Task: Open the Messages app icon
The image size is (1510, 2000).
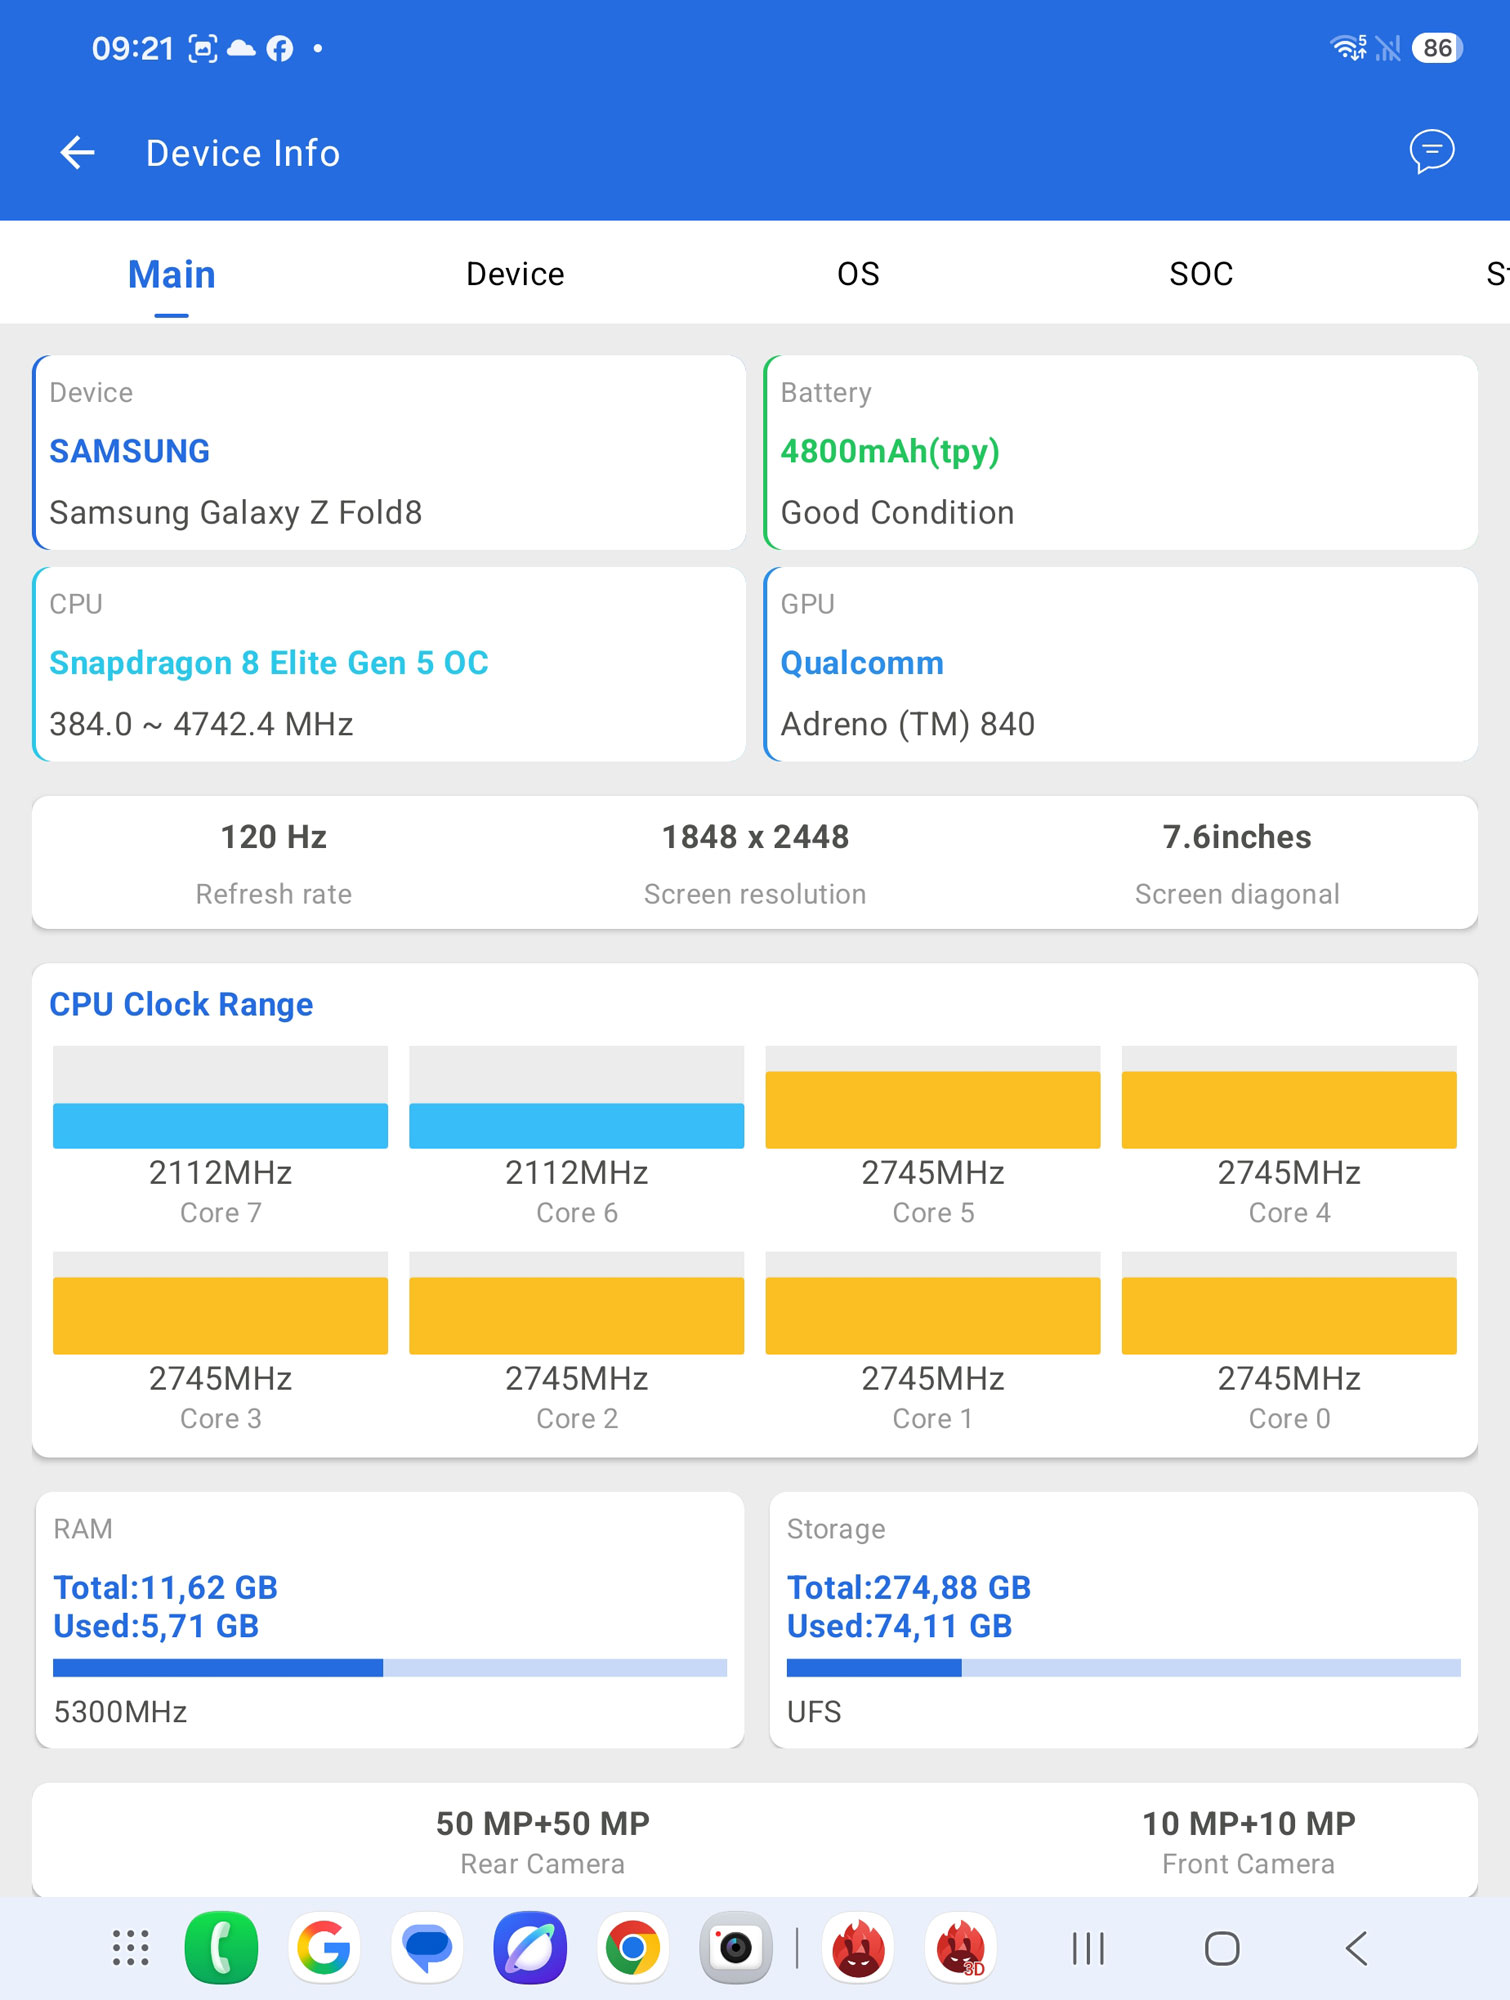Action: click(427, 1947)
